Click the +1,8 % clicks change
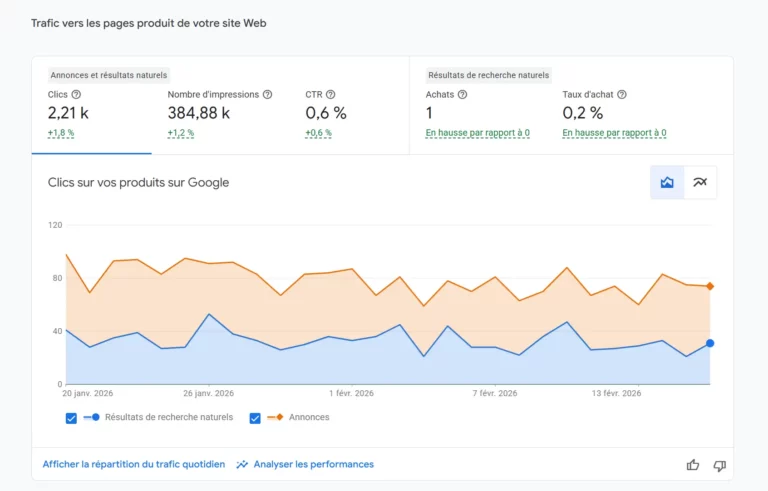The image size is (768, 491). [x=61, y=133]
